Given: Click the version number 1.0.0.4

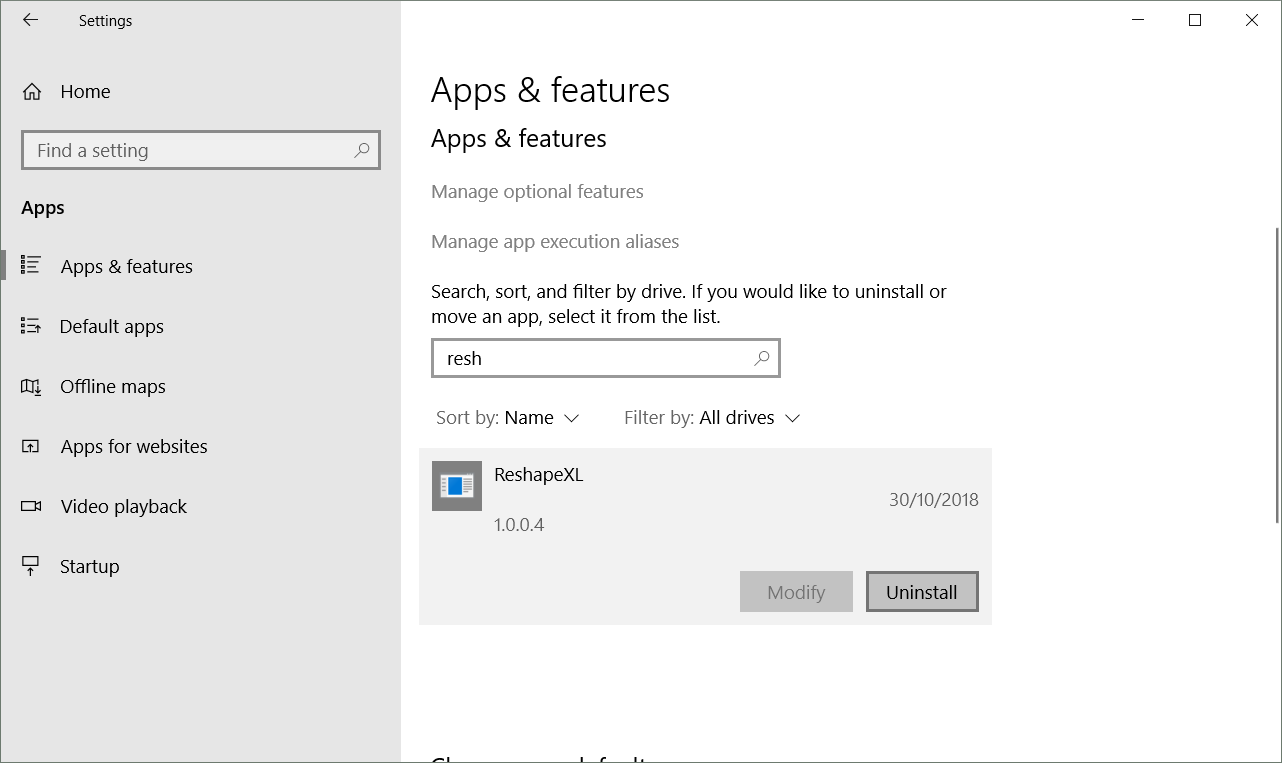Looking at the screenshot, I should pos(519,525).
